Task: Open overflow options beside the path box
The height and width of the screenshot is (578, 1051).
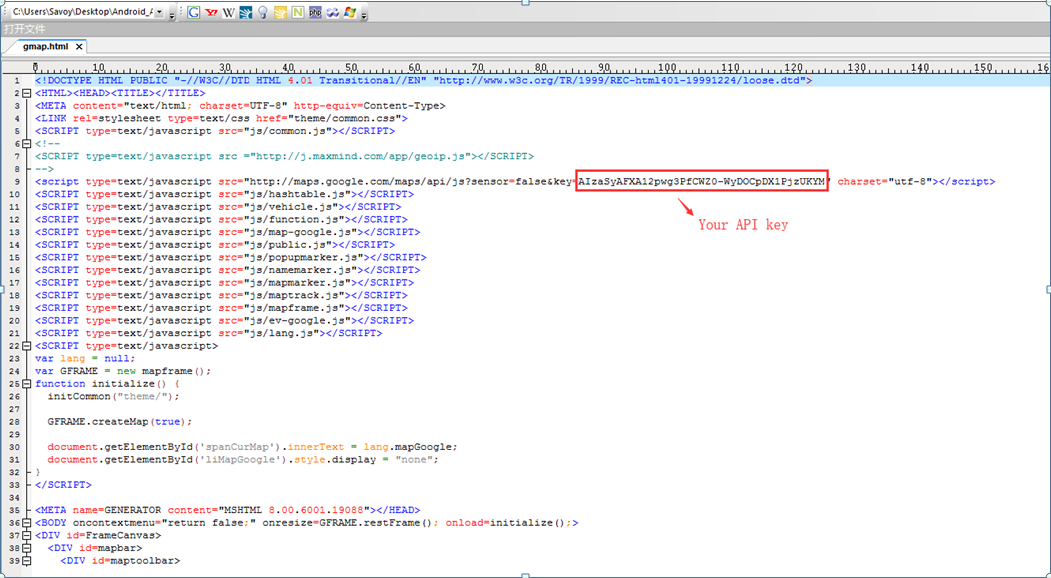Action: click(x=172, y=13)
